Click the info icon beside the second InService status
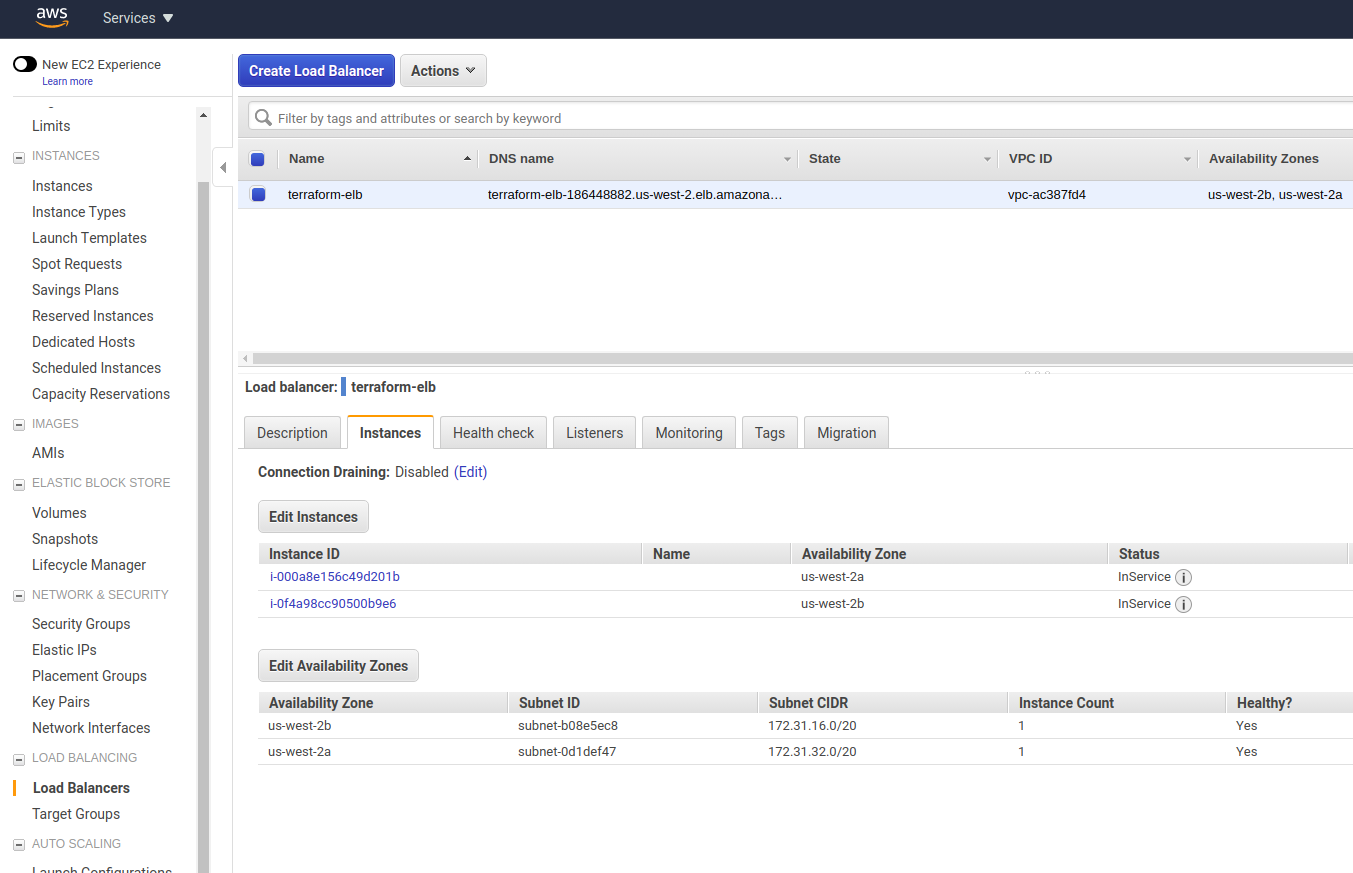This screenshot has height=873, width=1353. click(x=1184, y=604)
